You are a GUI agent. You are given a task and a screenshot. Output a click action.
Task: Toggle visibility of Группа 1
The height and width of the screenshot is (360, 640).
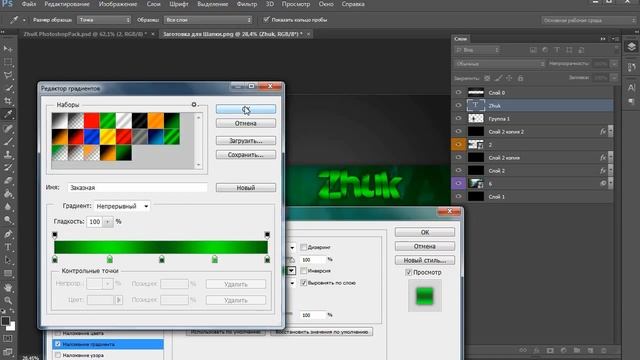click(458, 118)
